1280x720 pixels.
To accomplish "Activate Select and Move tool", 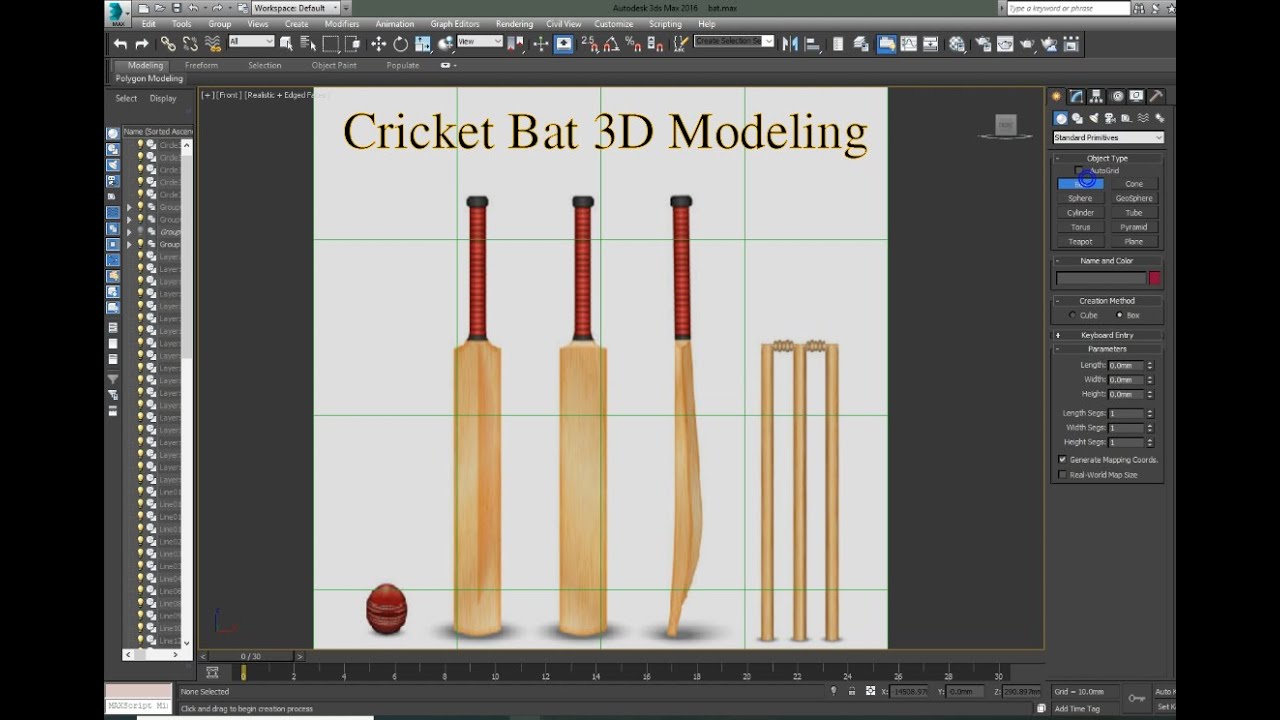I will coord(378,44).
